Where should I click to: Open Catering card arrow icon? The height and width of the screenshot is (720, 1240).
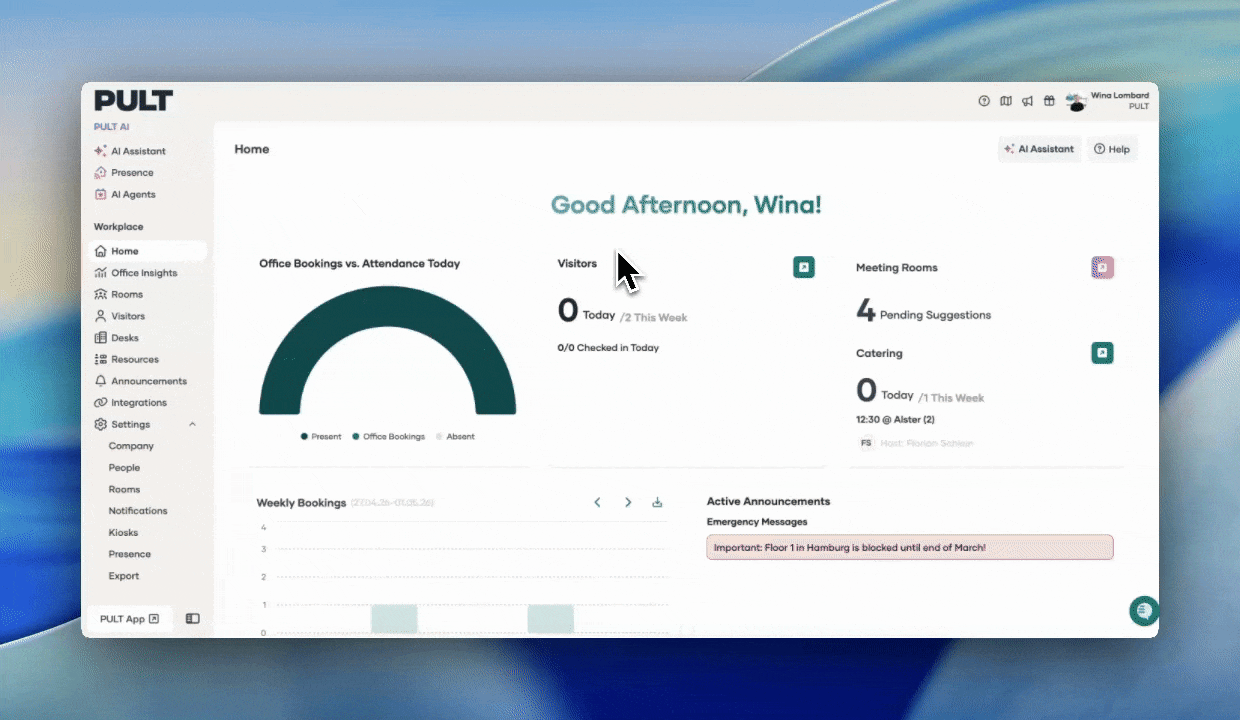[x=1102, y=353]
